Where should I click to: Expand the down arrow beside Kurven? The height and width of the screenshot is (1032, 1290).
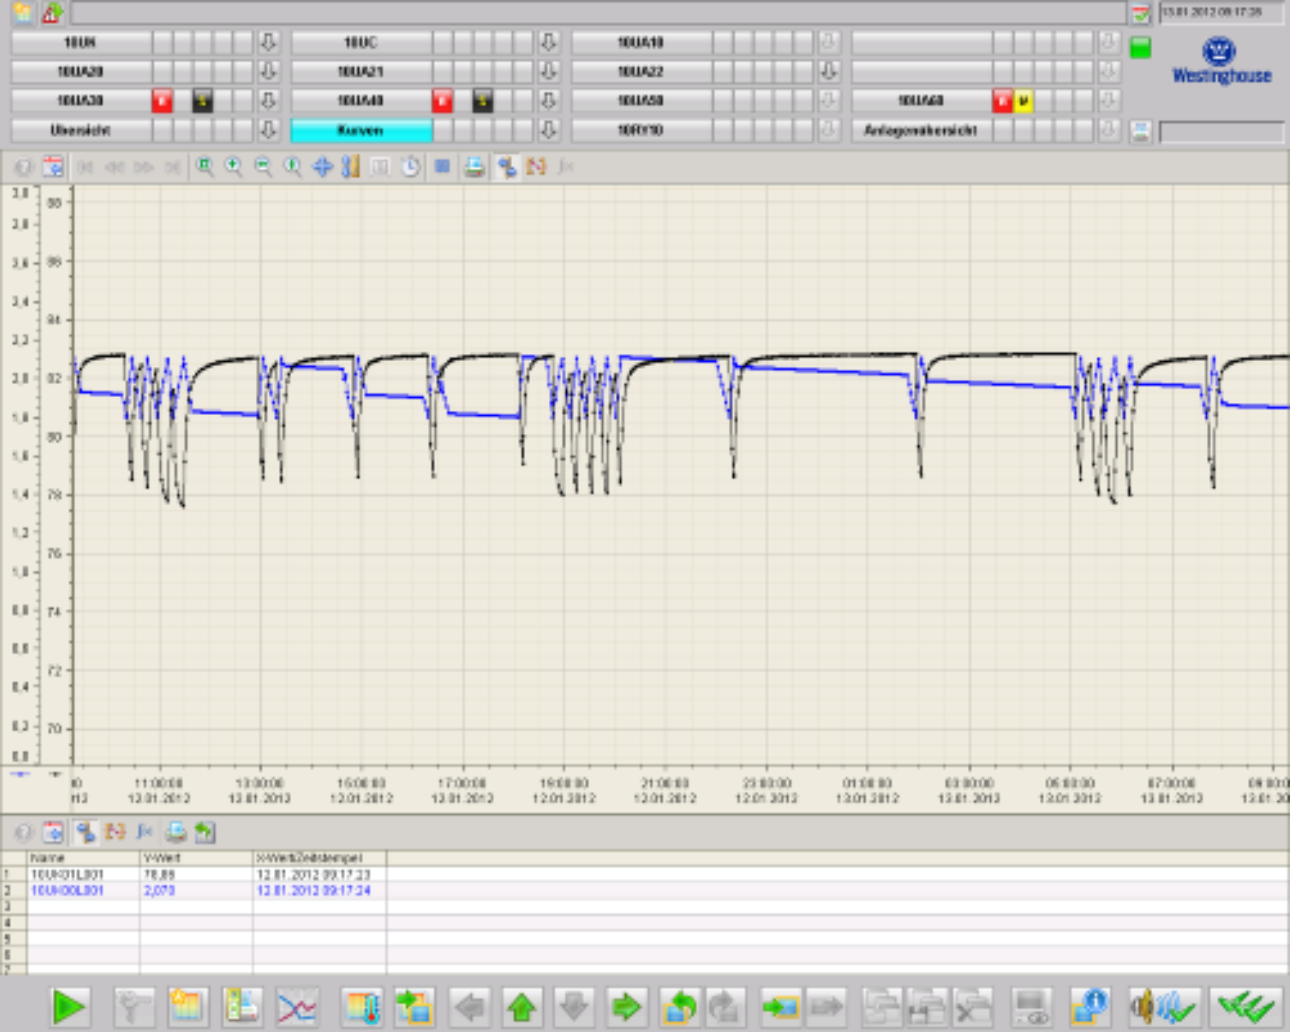click(x=548, y=130)
